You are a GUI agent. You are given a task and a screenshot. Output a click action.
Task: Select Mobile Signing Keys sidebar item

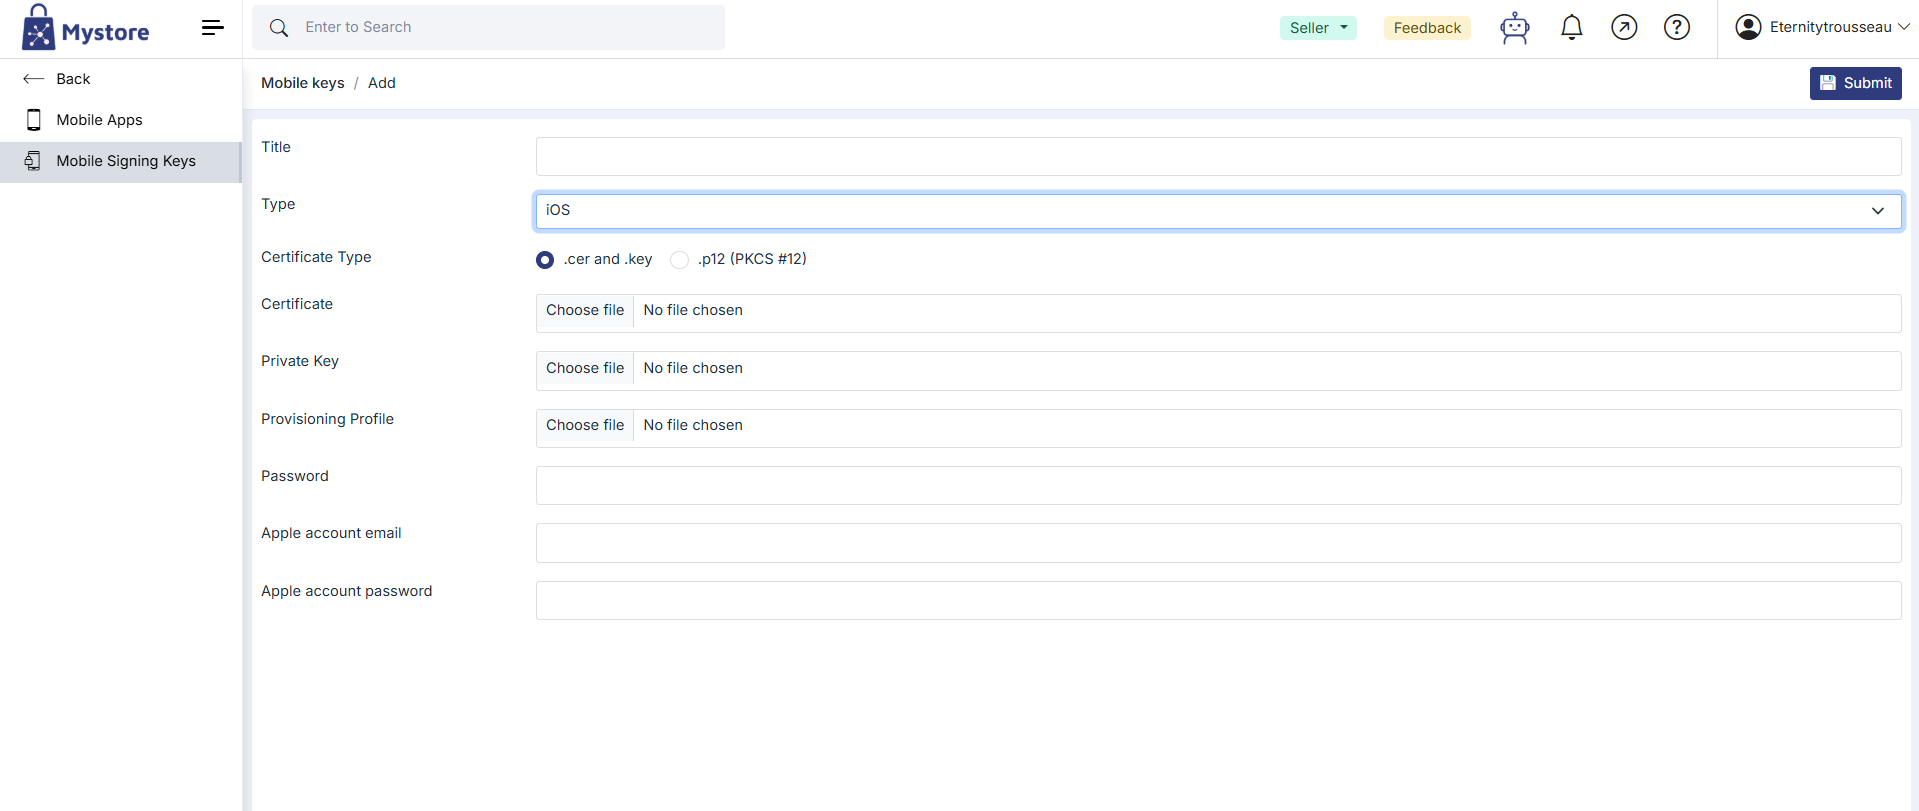(x=125, y=161)
